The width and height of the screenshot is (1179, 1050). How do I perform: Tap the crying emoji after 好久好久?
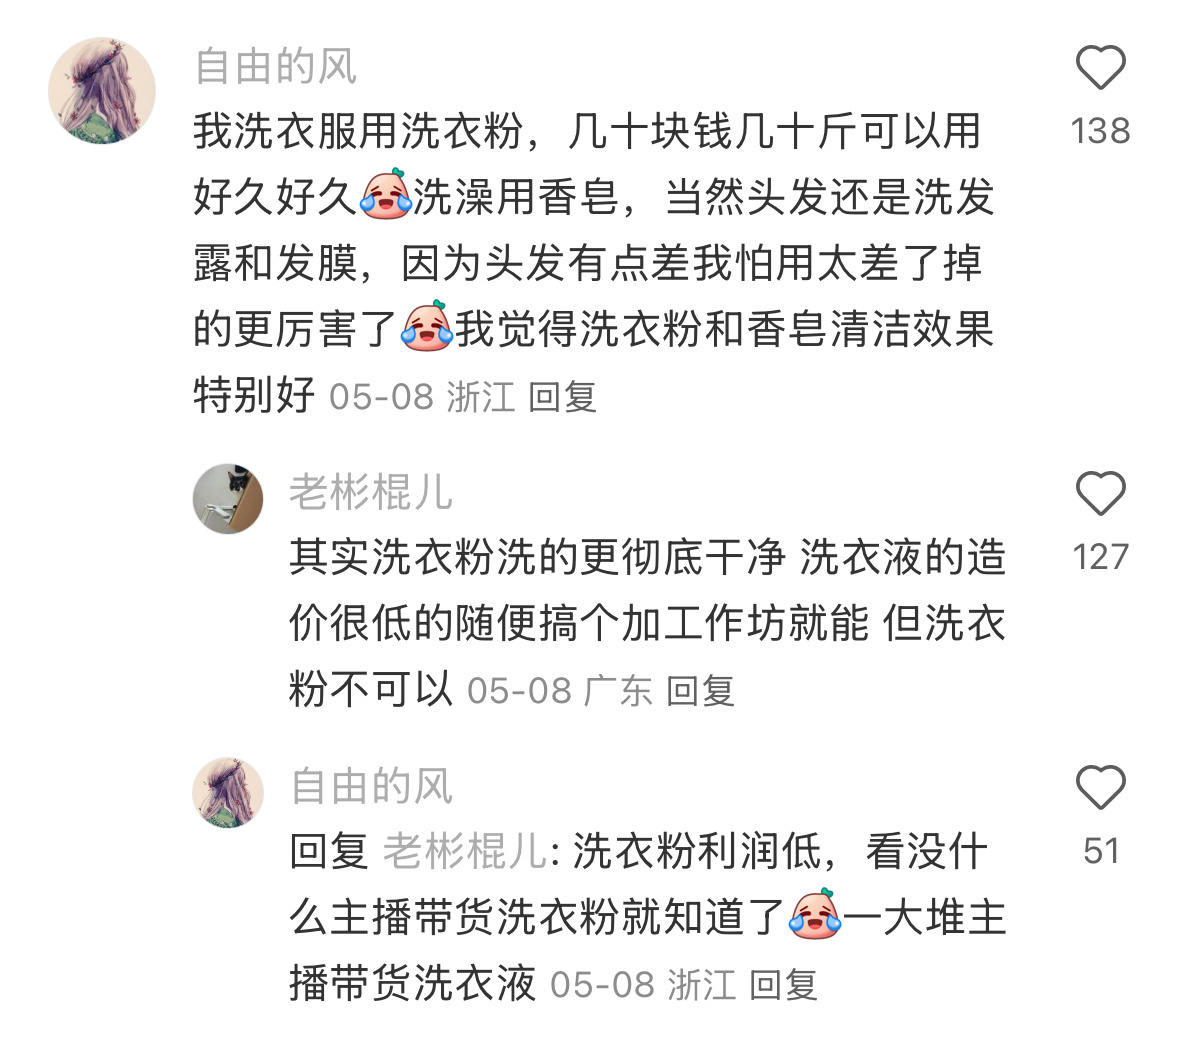click(386, 196)
